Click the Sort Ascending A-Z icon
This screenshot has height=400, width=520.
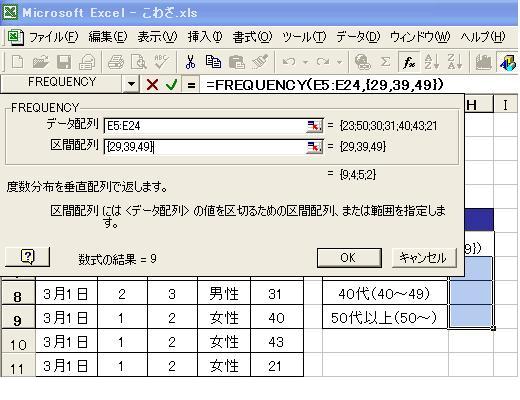click(x=432, y=62)
